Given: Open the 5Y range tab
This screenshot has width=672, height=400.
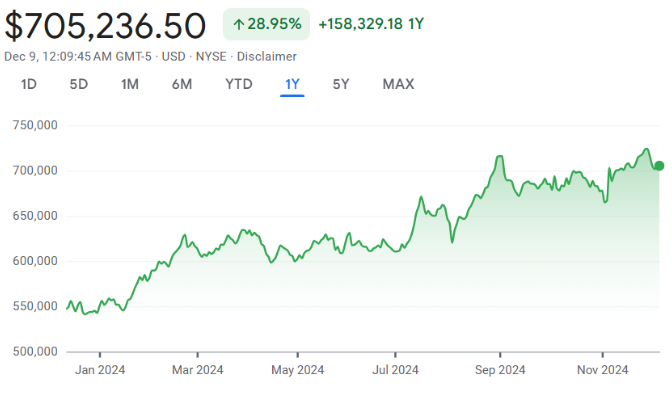Looking at the screenshot, I should (x=341, y=84).
